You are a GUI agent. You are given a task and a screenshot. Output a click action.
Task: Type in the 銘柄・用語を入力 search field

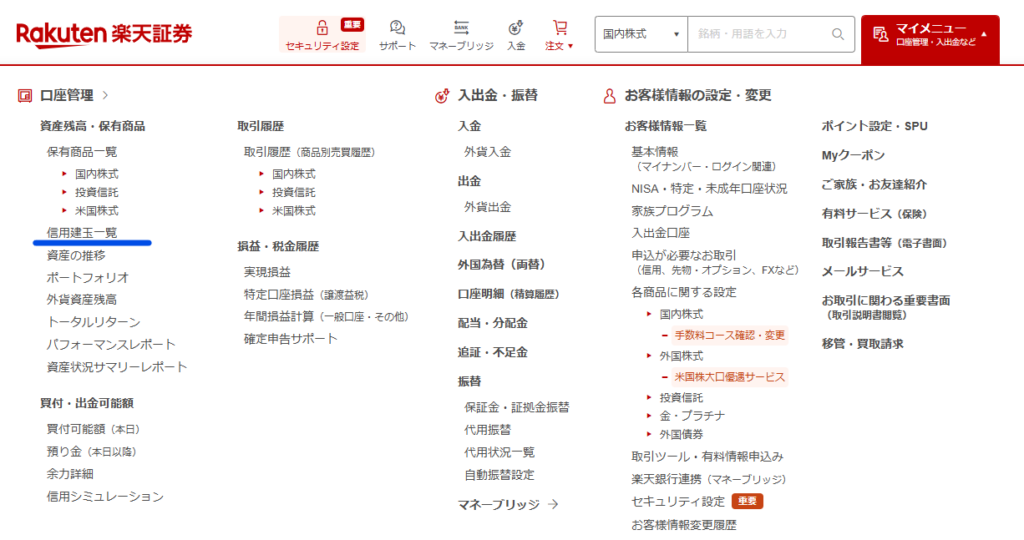pos(760,34)
